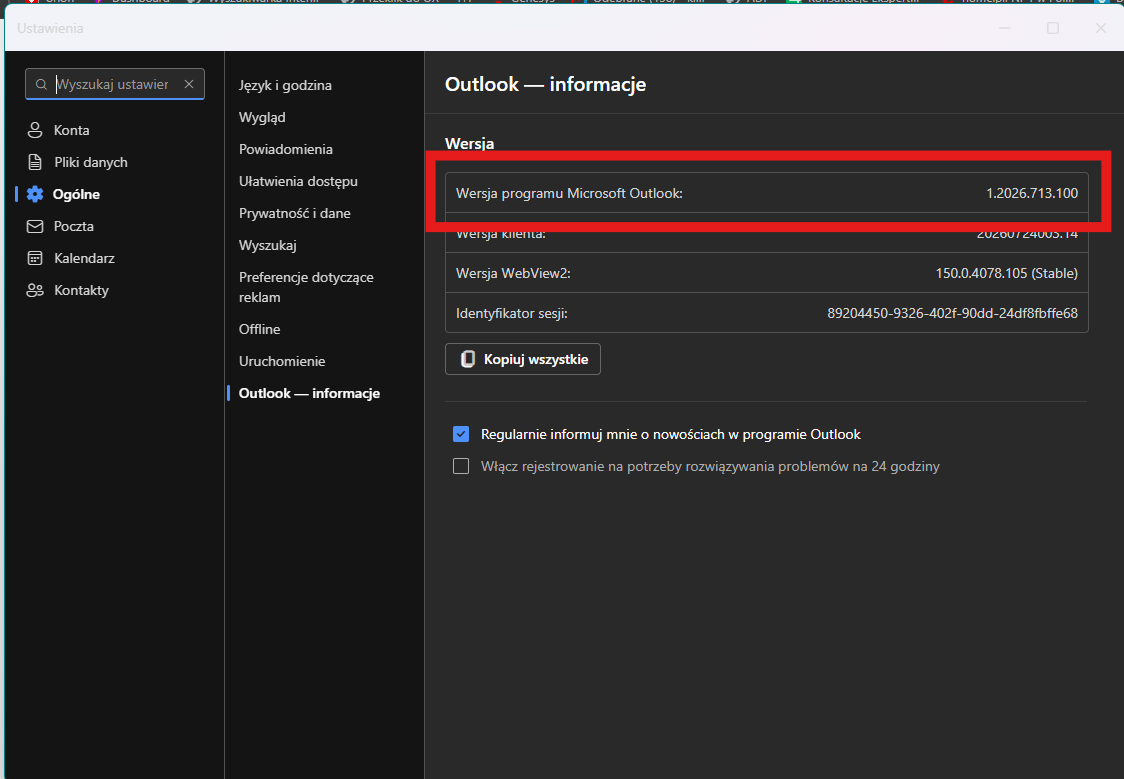
Task: Click the Outlook — informacje page heading
Action: pos(546,84)
